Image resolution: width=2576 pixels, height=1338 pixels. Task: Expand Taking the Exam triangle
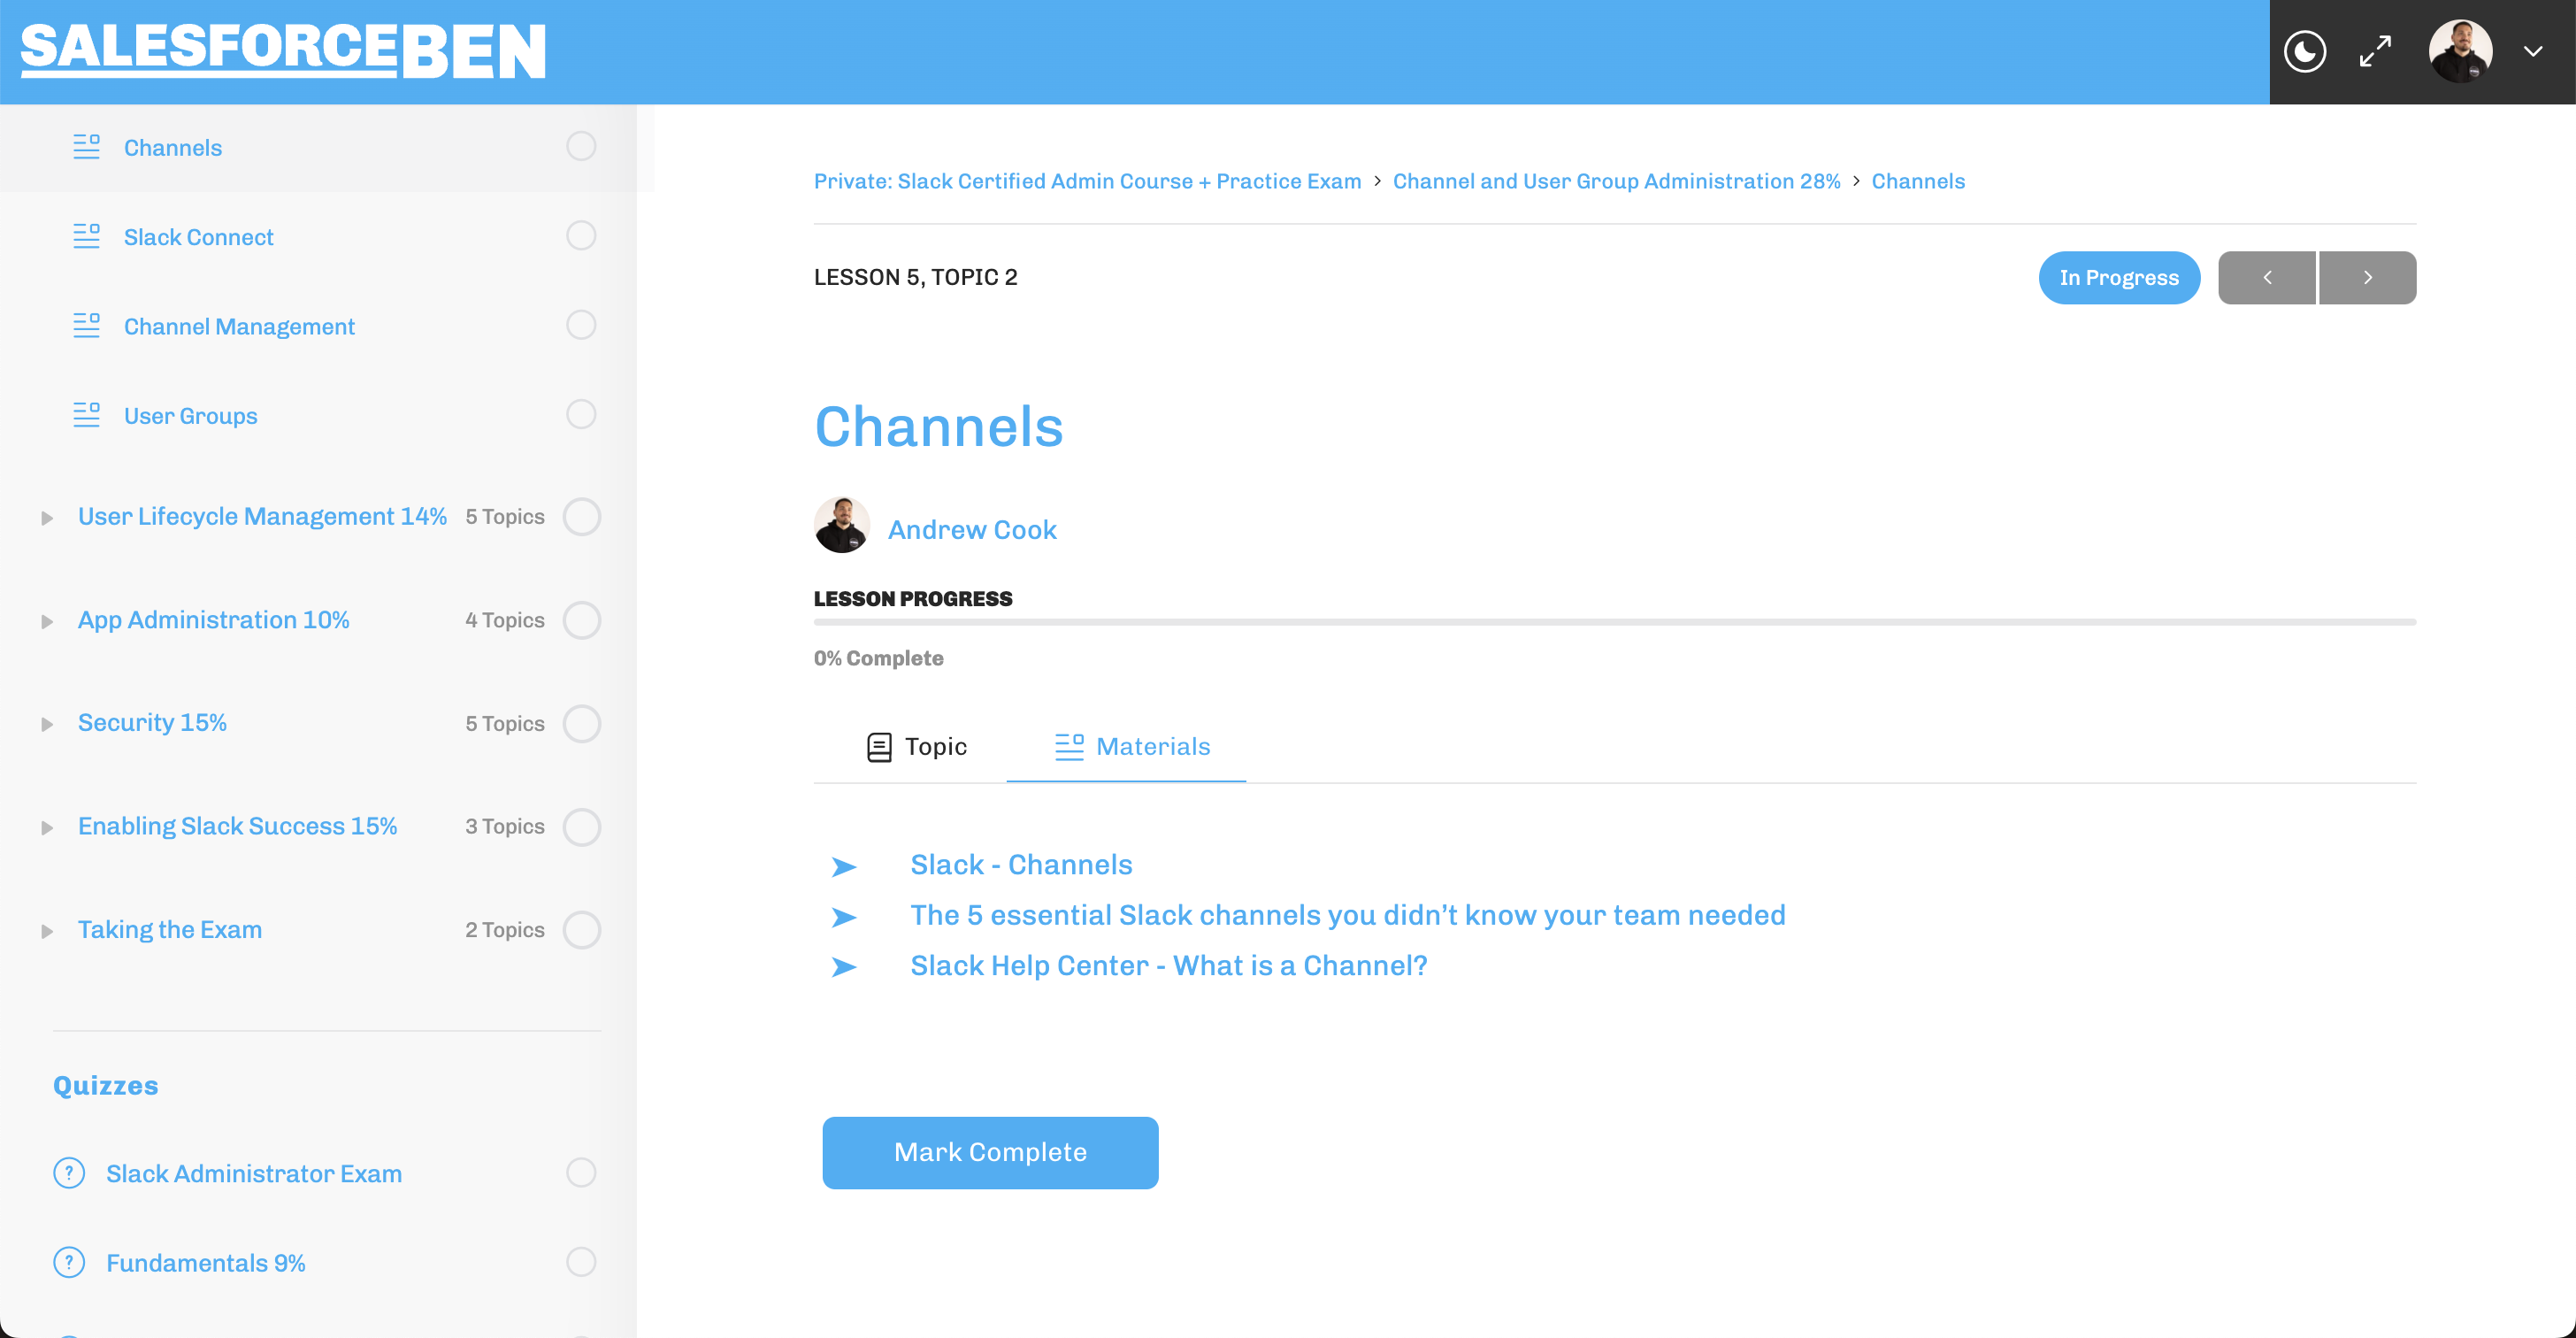tap(46, 932)
